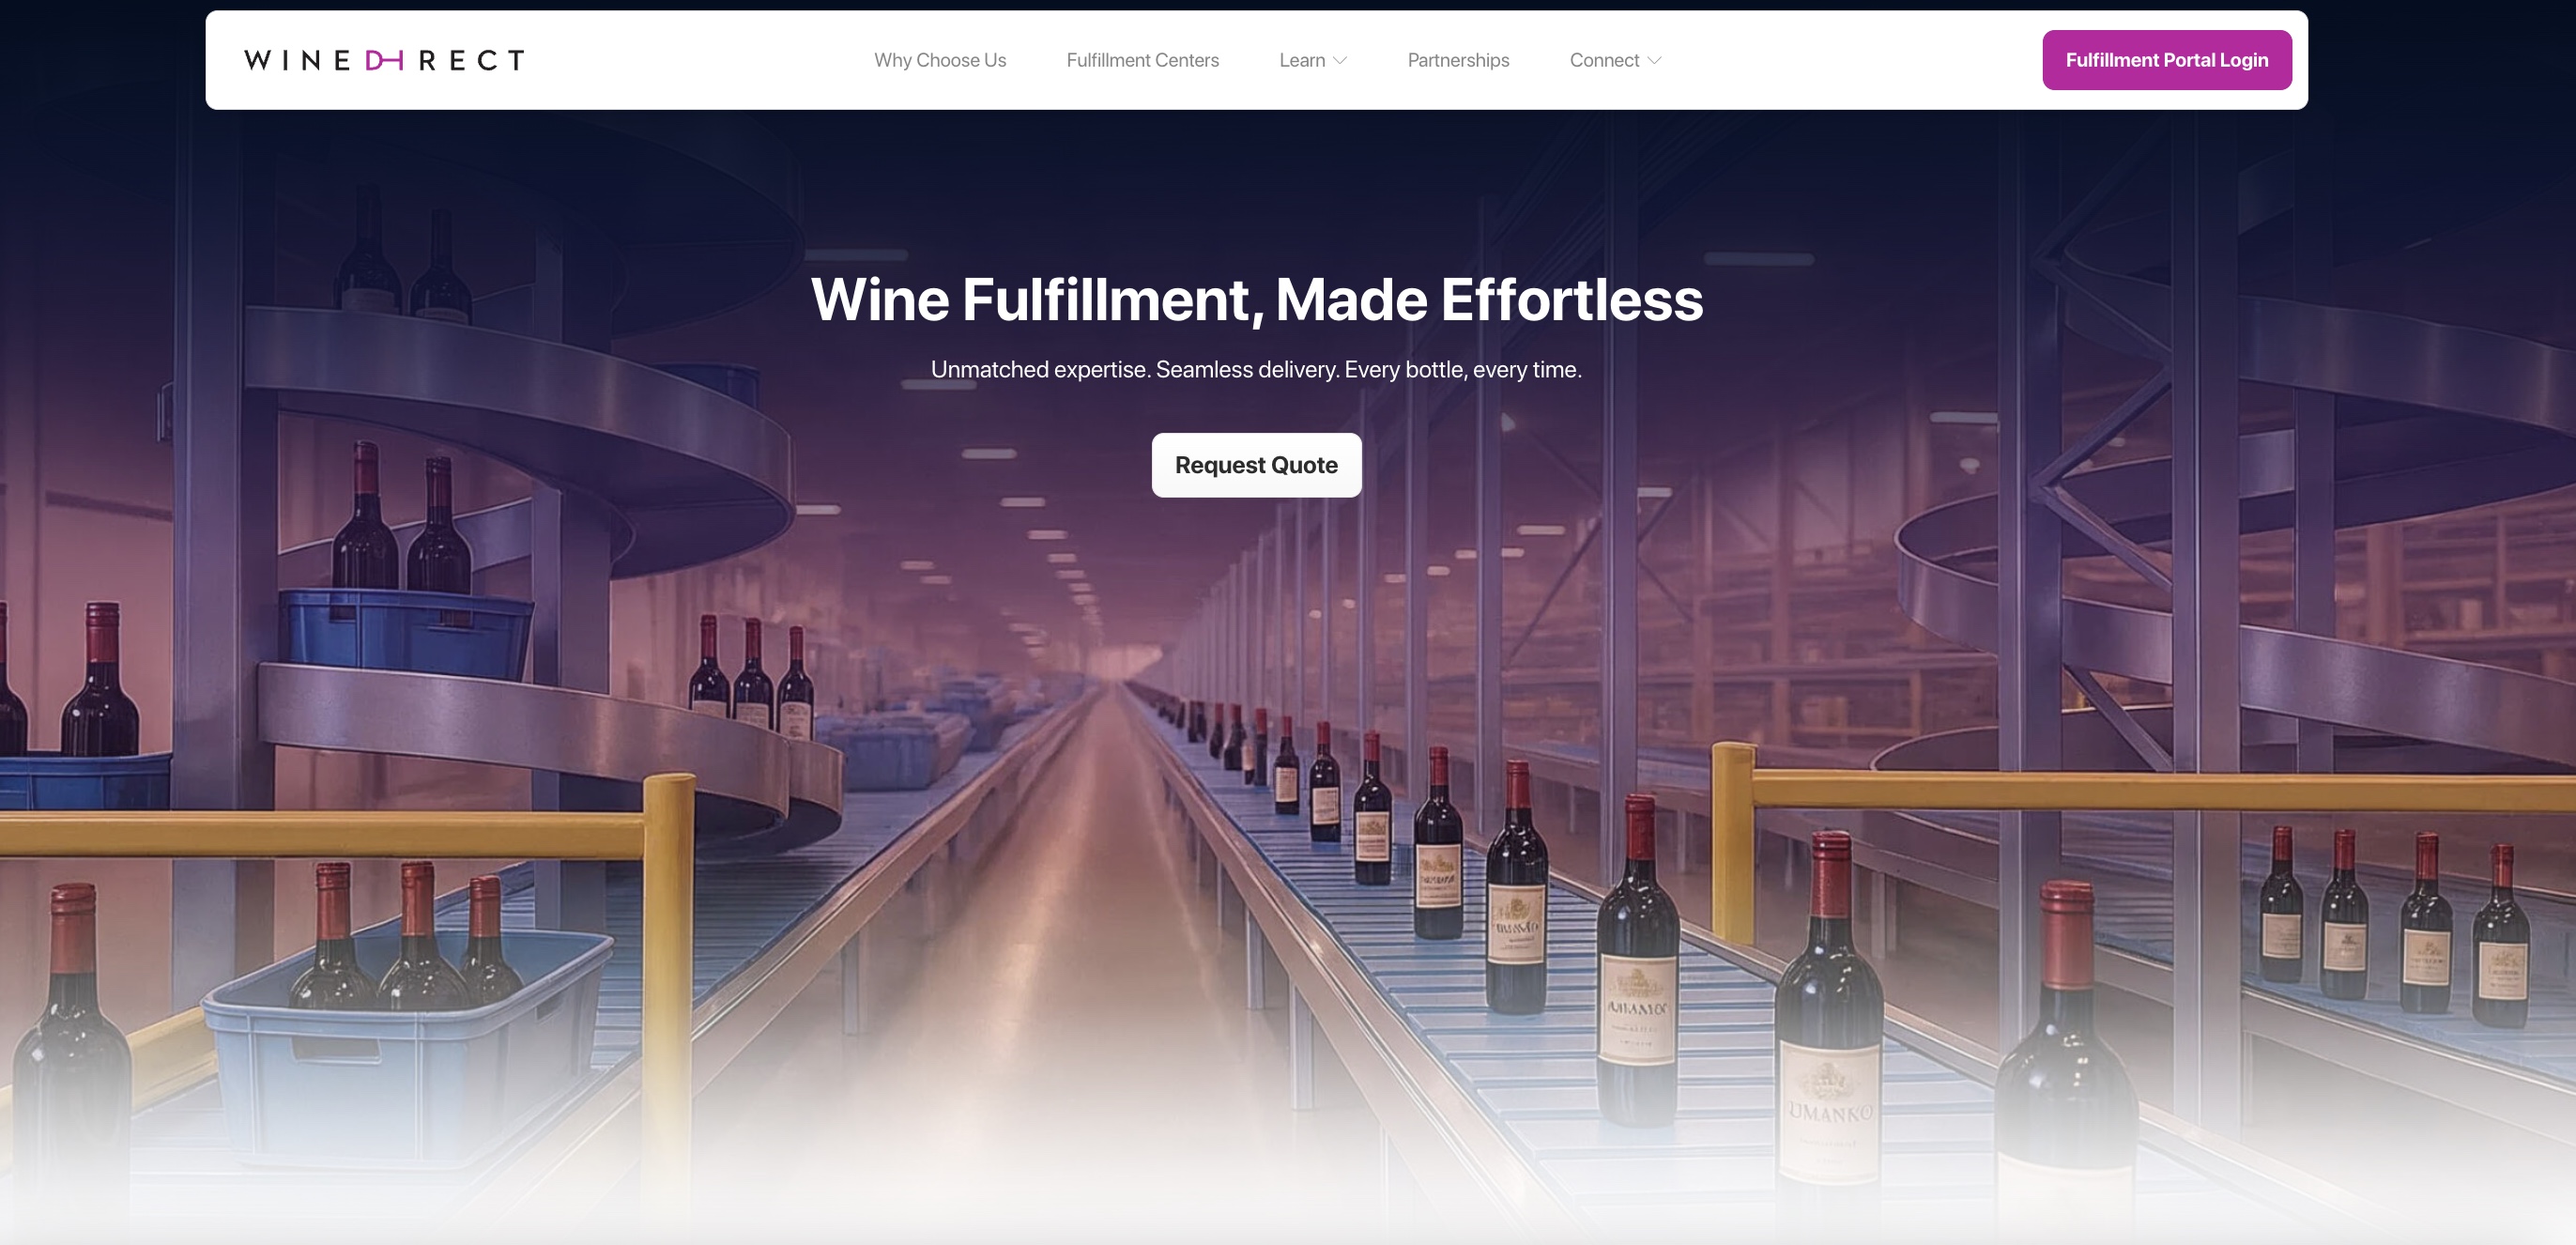This screenshot has width=2576, height=1245.
Task: Click the Request Quote button
Action: point(1256,465)
